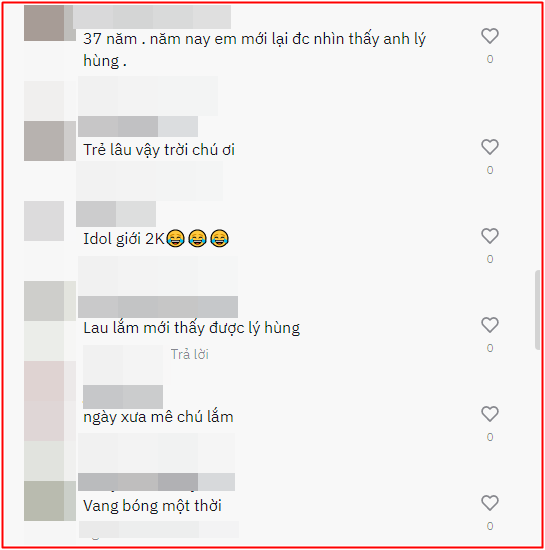The height and width of the screenshot is (550, 545).
Task: Click the like count under the "37 năm" heart
Action: (x=490, y=59)
